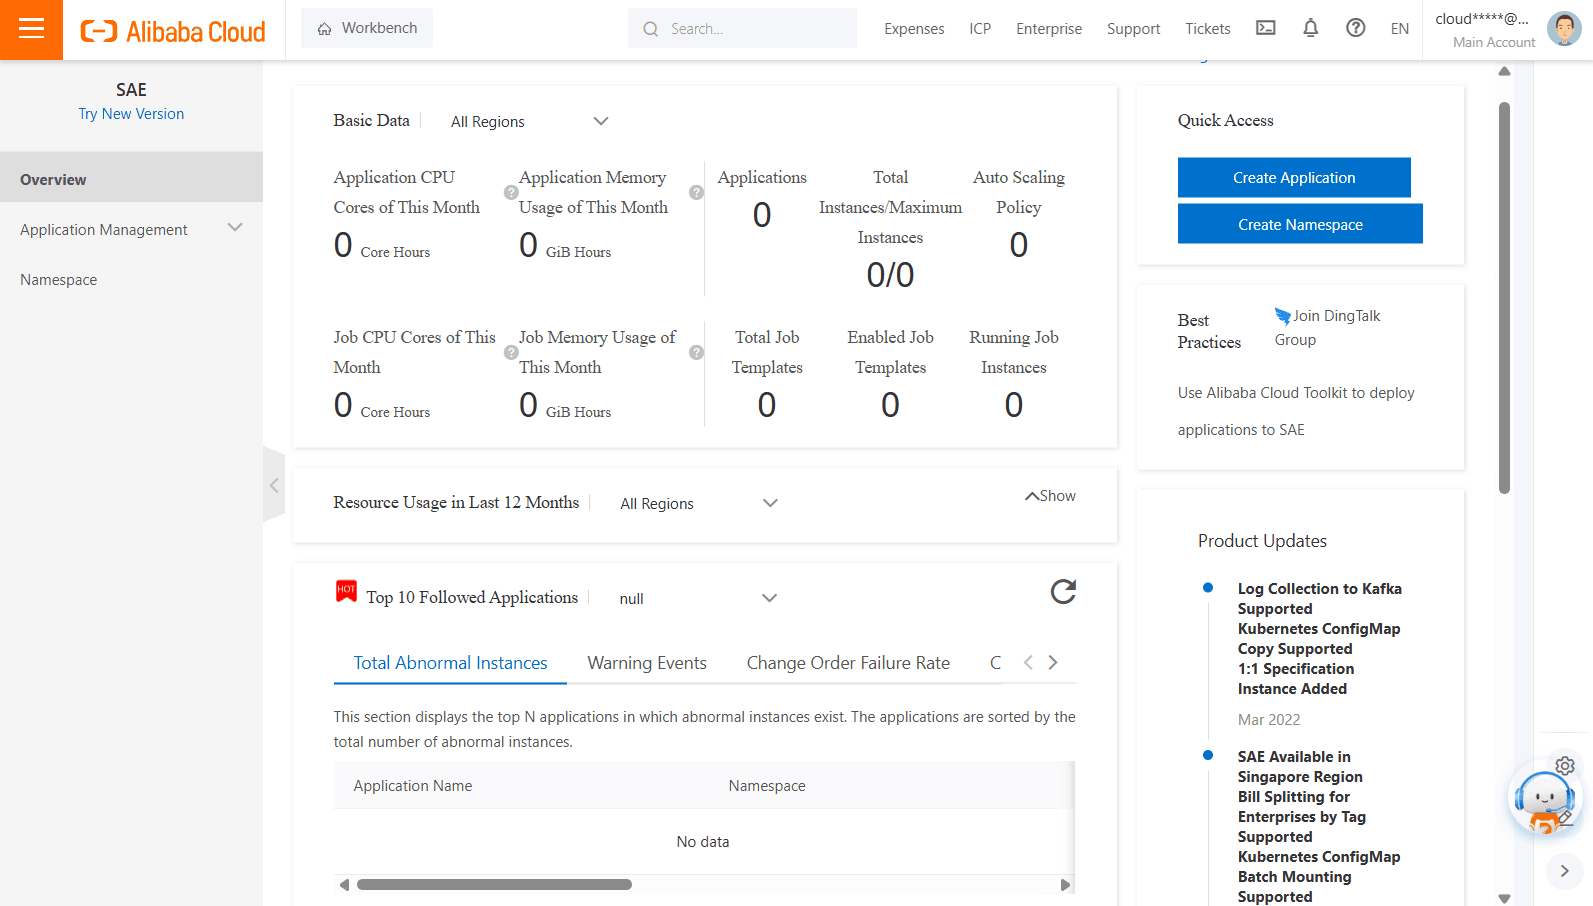The width and height of the screenshot is (1593, 906).
Task: Expand Resource Usage section with Show
Action: coord(1050,496)
